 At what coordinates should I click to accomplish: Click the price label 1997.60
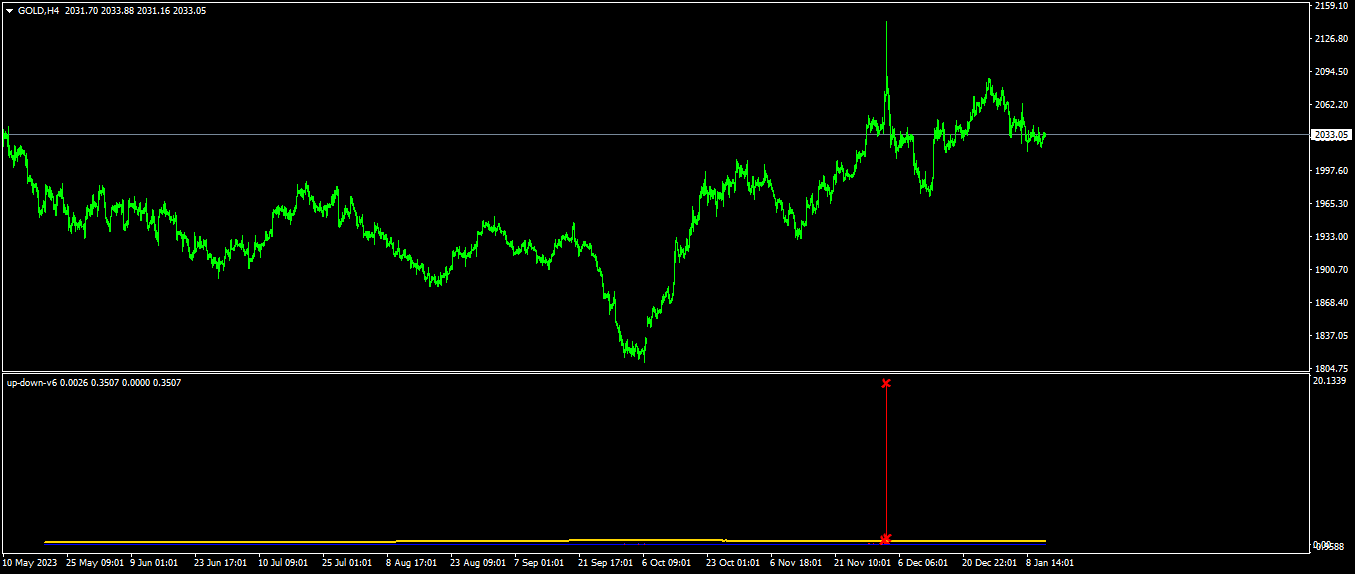click(x=1332, y=171)
